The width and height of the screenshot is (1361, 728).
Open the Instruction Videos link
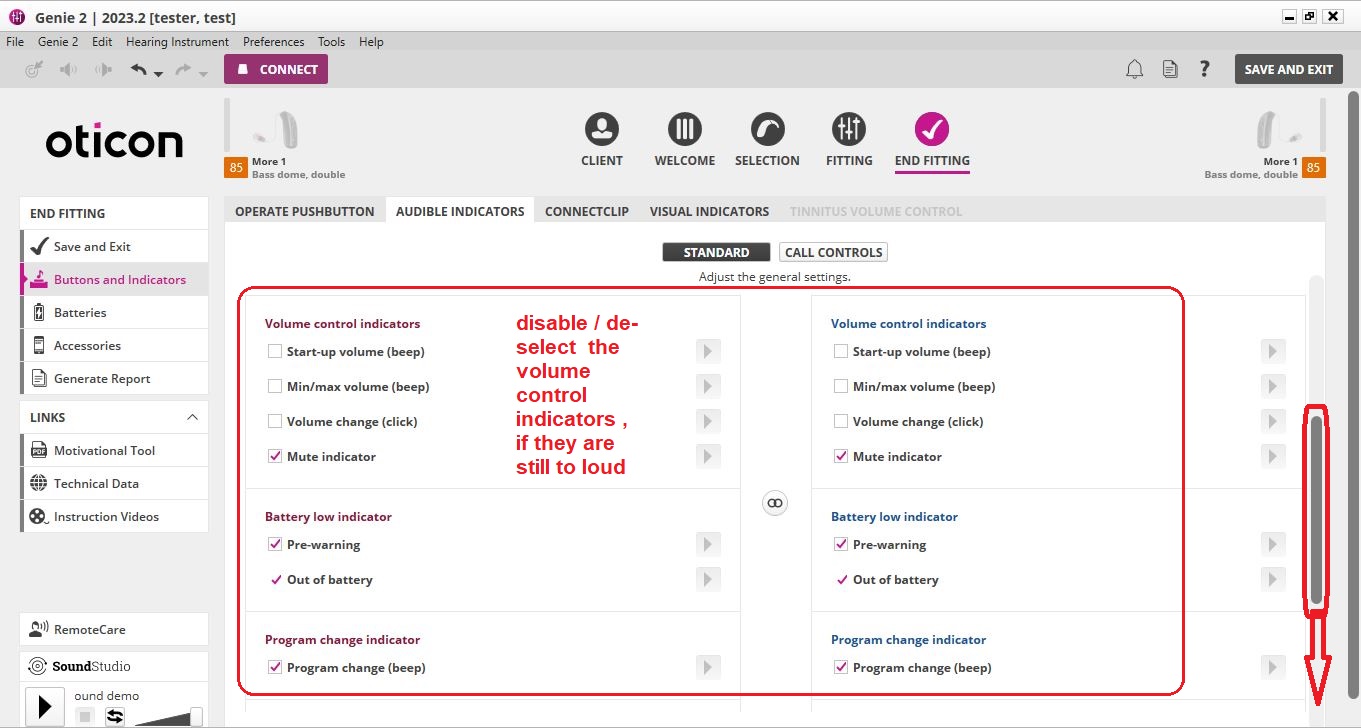coord(114,516)
